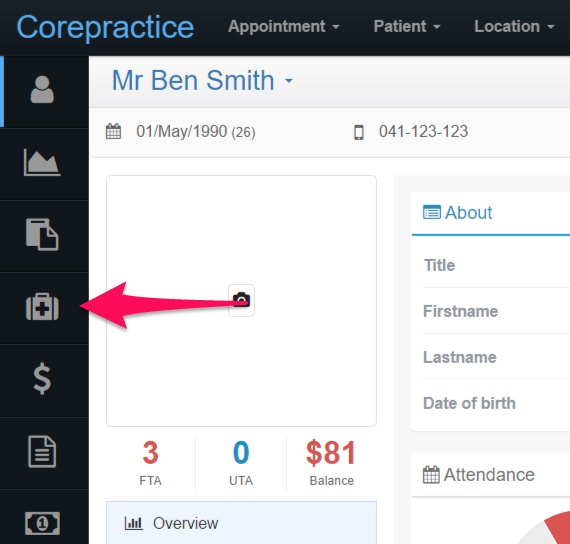Open the documents copy sidebar icon
This screenshot has height=544, width=570.
click(42, 235)
